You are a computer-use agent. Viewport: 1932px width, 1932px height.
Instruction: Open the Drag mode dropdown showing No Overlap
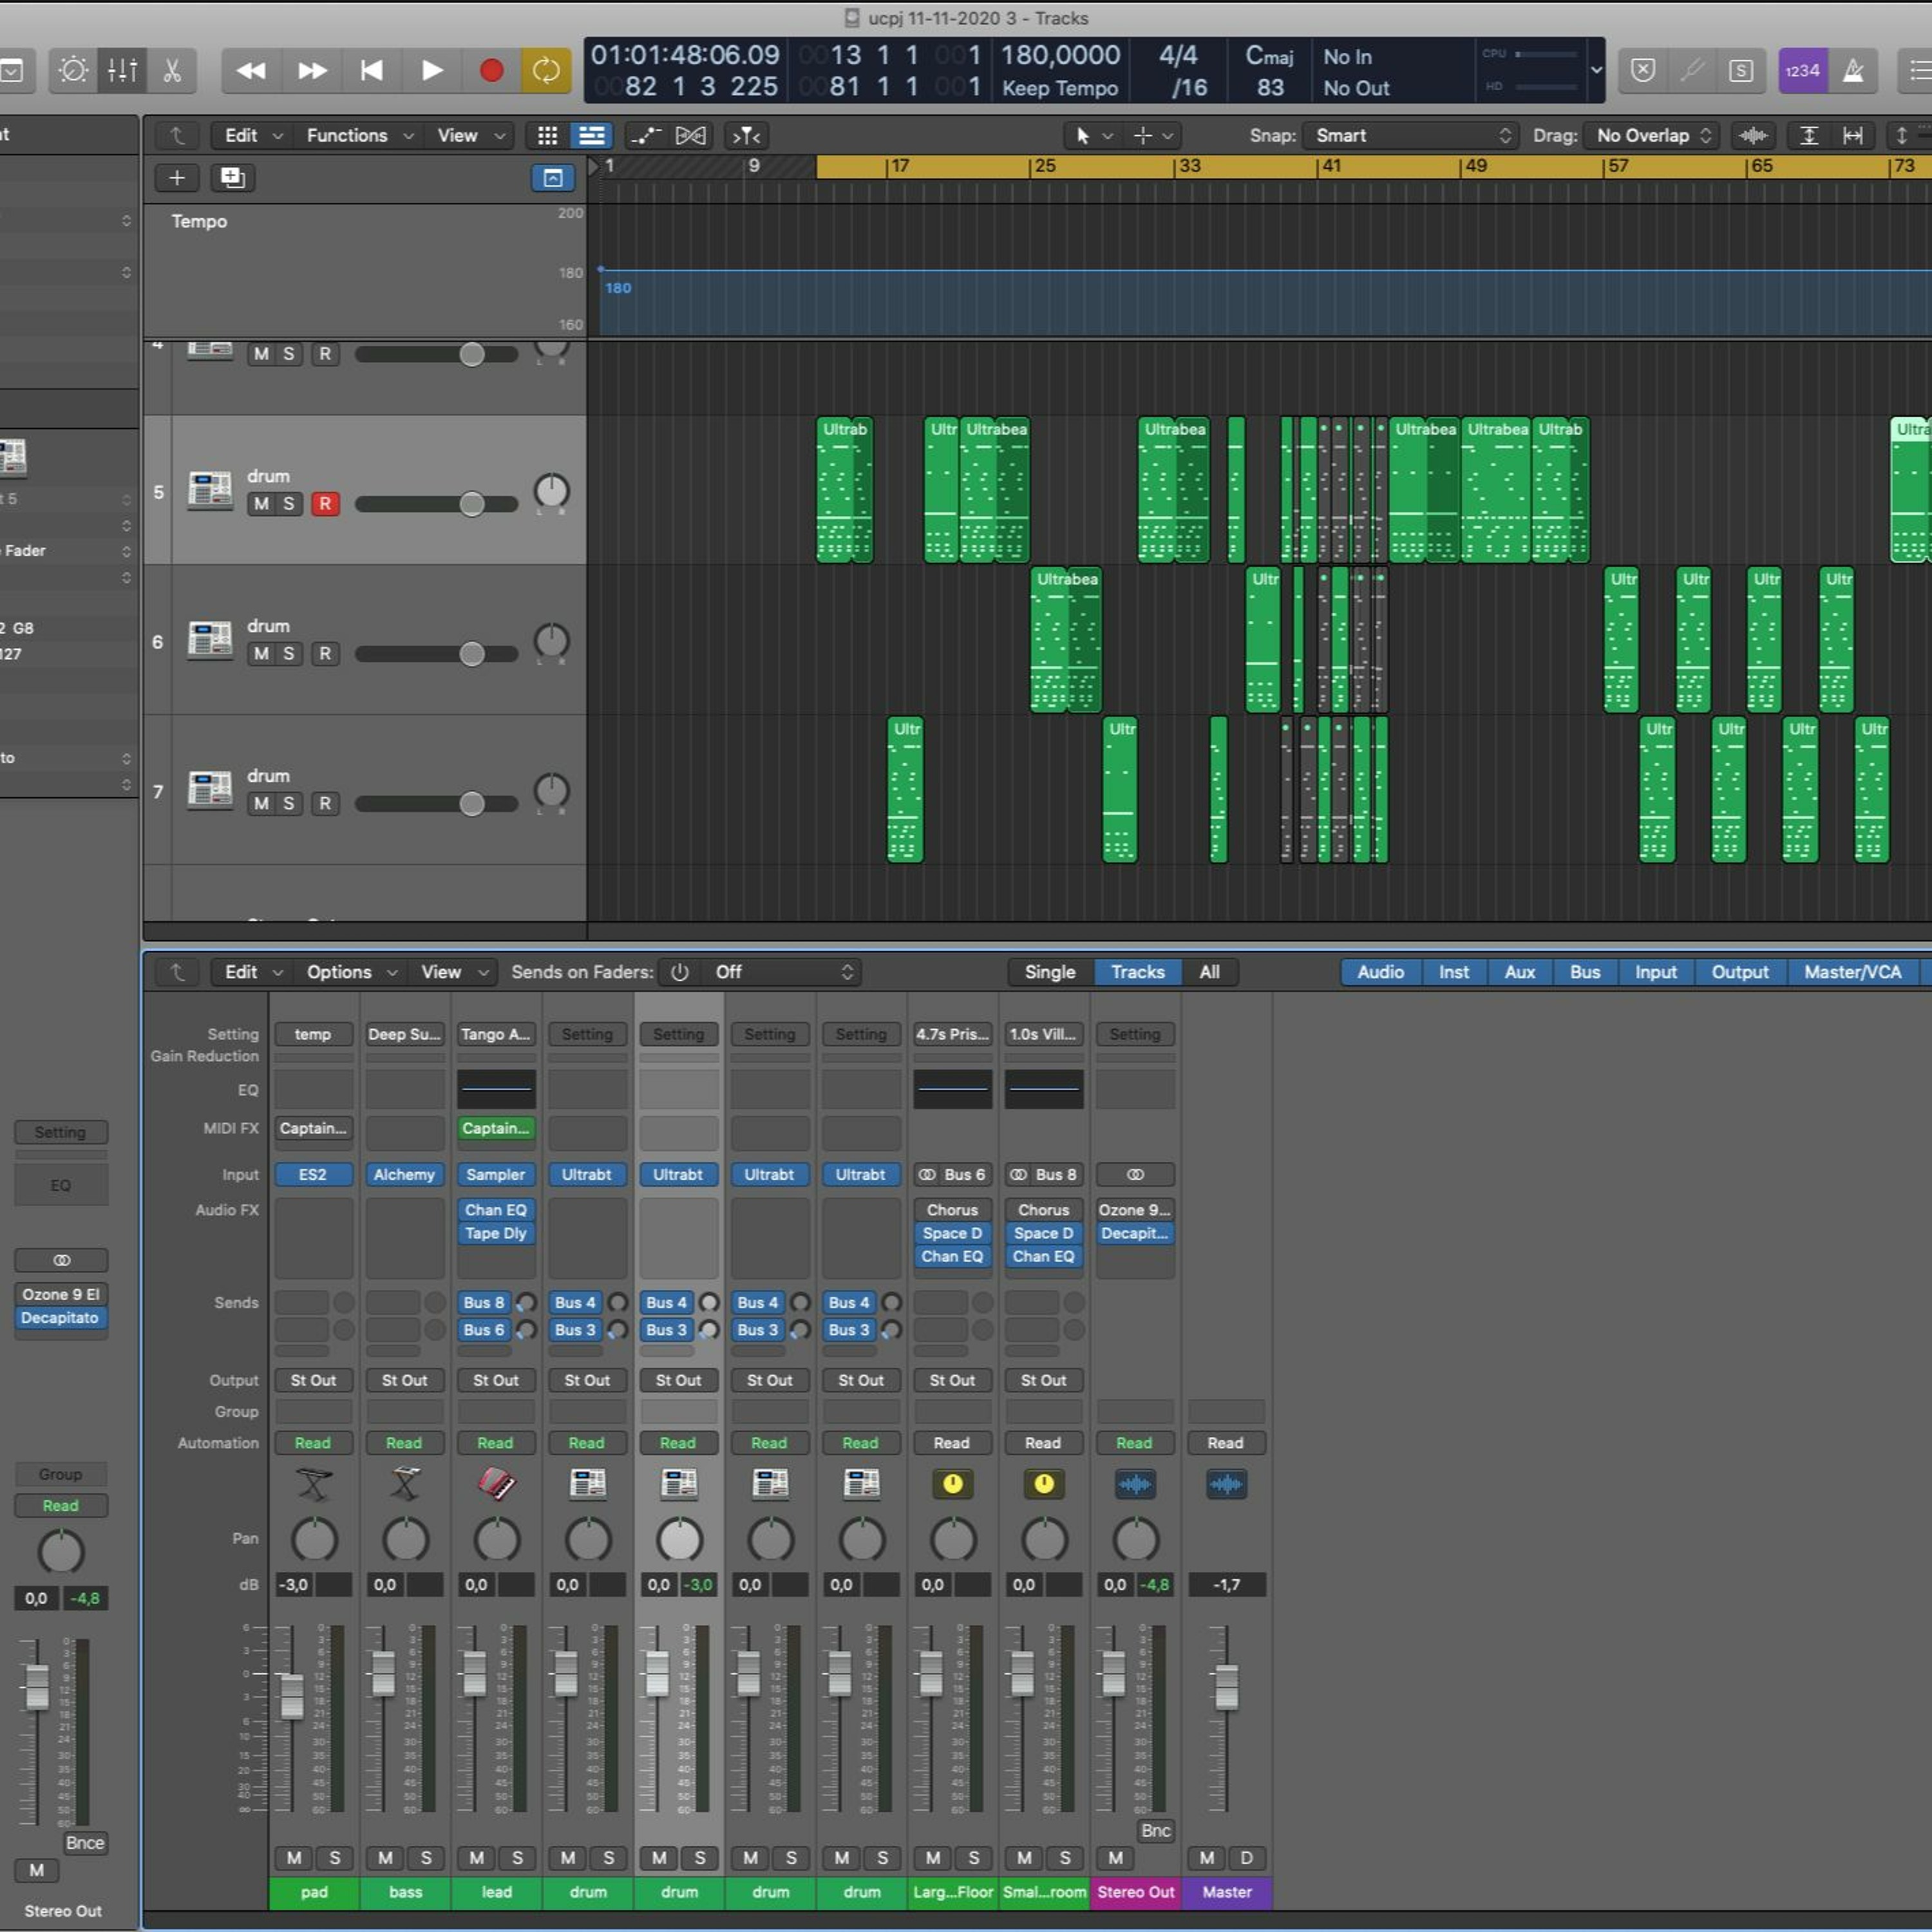pyautogui.click(x=1652, y=135)
